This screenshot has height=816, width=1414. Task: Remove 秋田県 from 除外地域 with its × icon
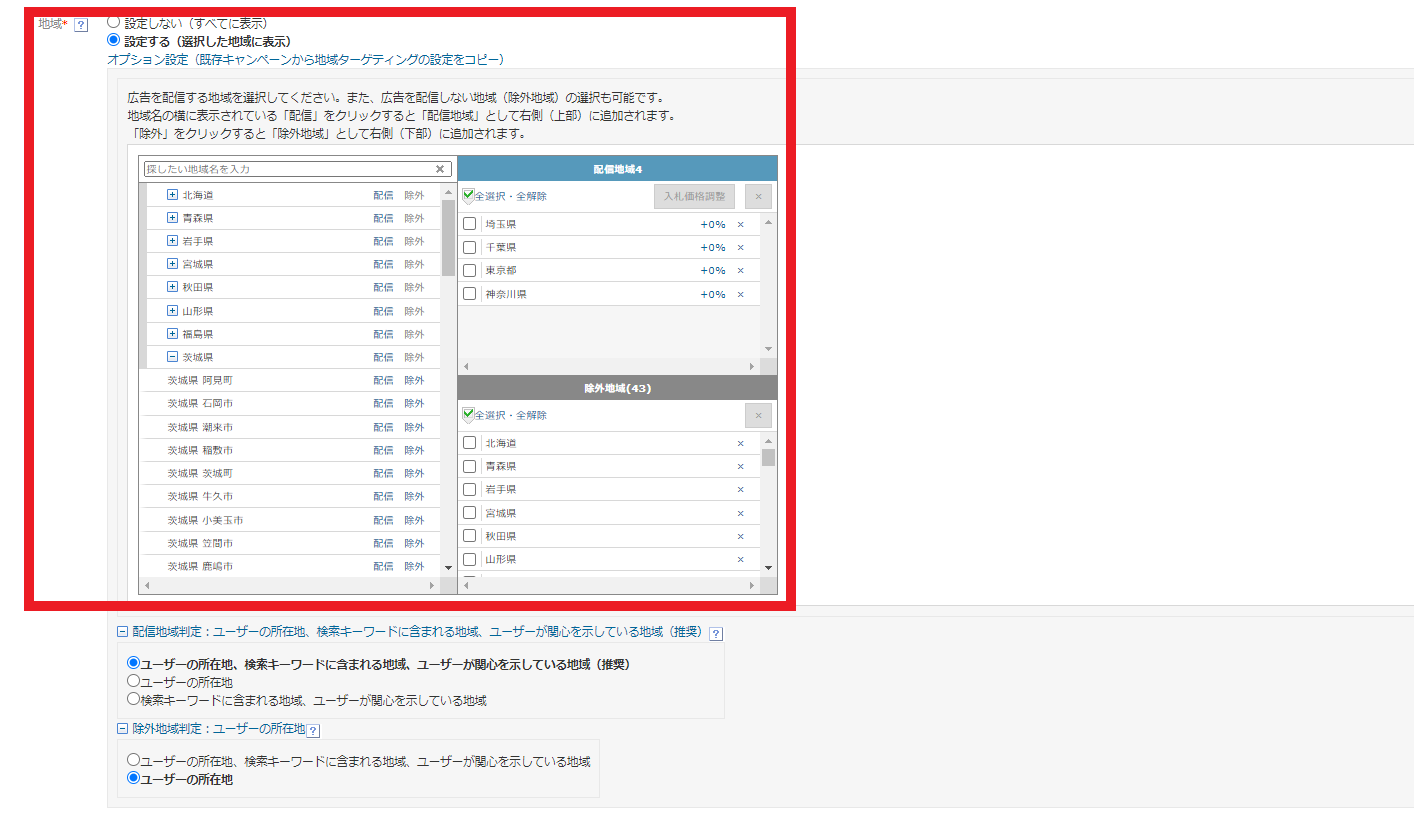[x=741, y=536]
